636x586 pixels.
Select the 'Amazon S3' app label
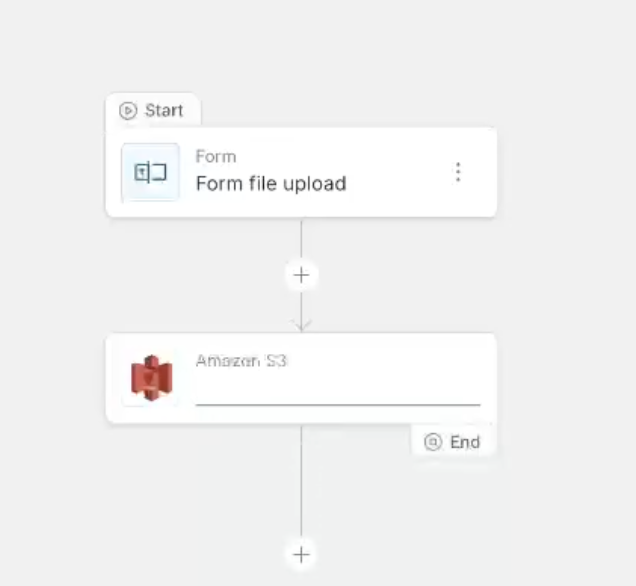(241, 361)
